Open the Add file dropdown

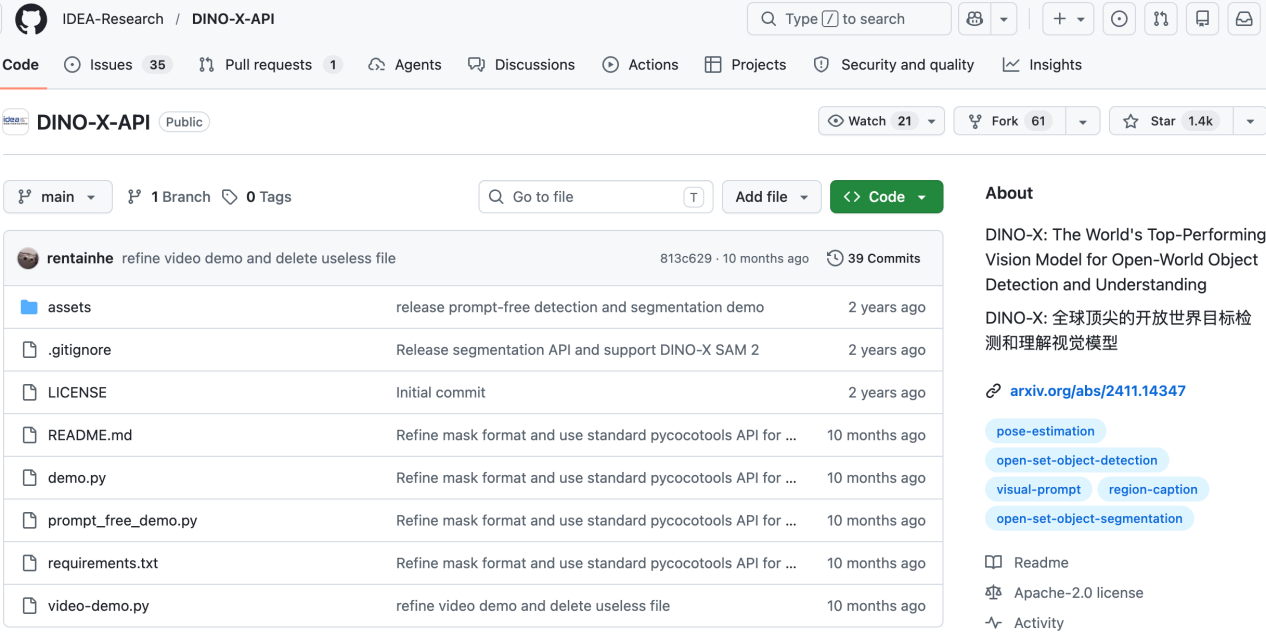771,197
